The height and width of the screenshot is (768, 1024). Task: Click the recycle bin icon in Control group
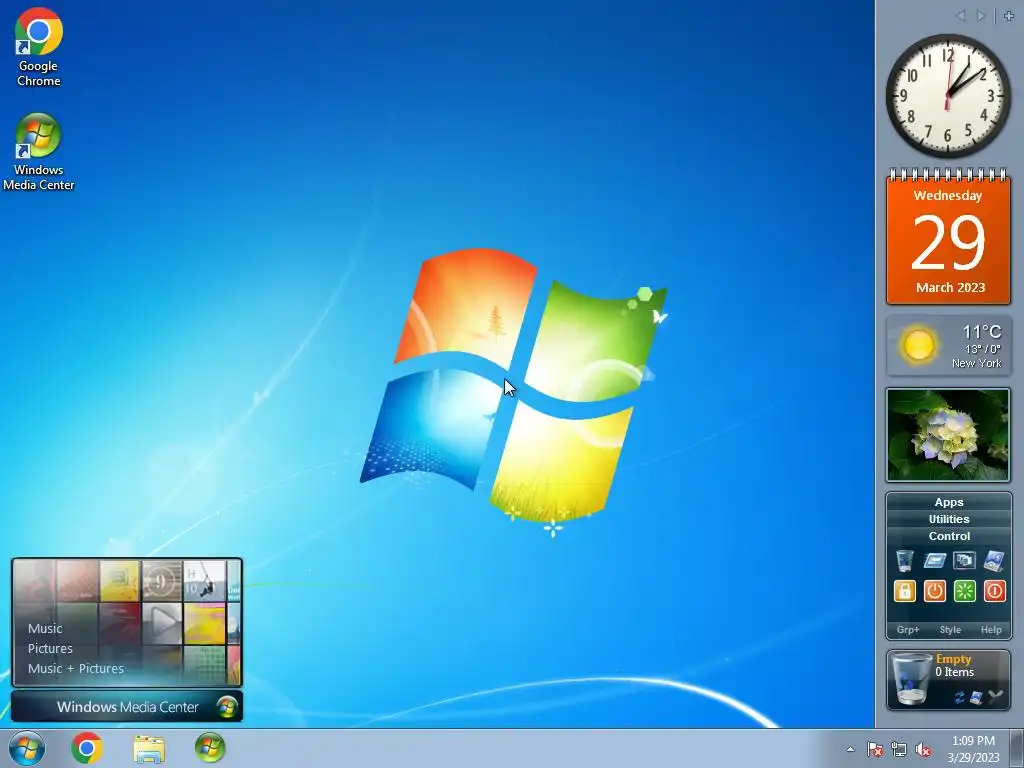[904, 560]
